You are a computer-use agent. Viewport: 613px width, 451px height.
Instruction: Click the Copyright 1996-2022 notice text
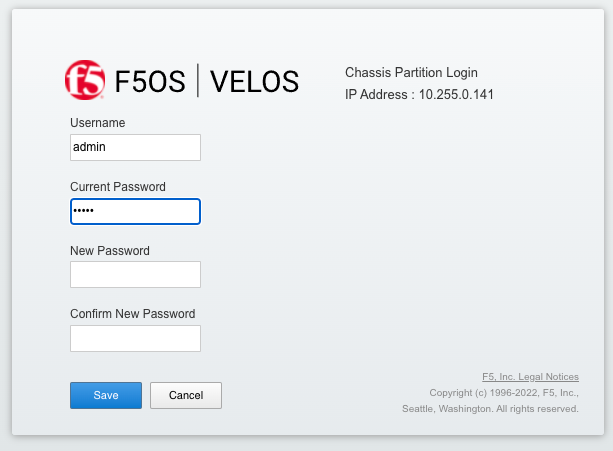click(504, 393)
